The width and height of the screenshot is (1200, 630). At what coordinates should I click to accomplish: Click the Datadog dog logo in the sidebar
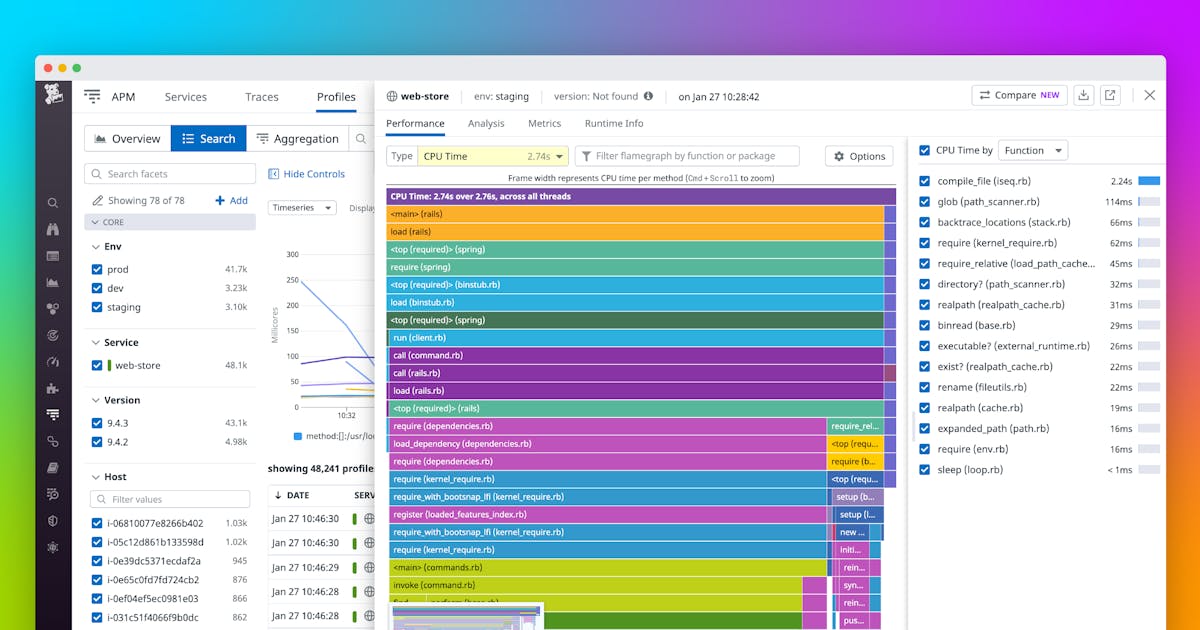tap(52, 96)
